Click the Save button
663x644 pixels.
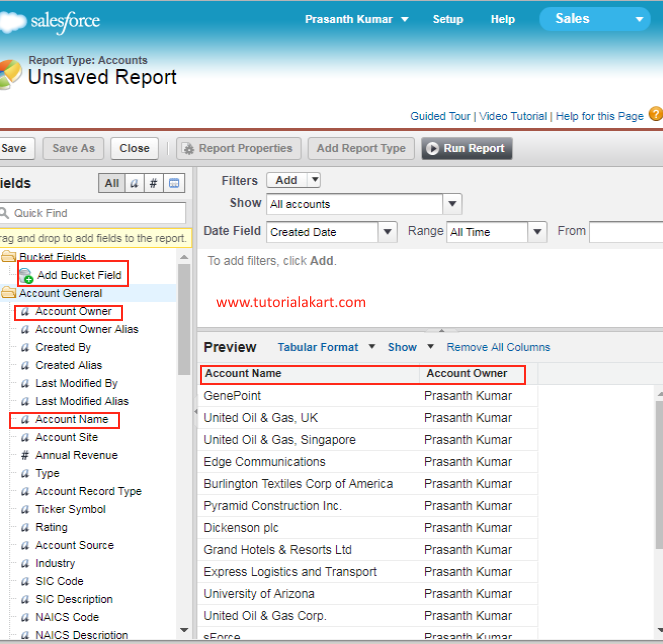[x=15, y=148]
